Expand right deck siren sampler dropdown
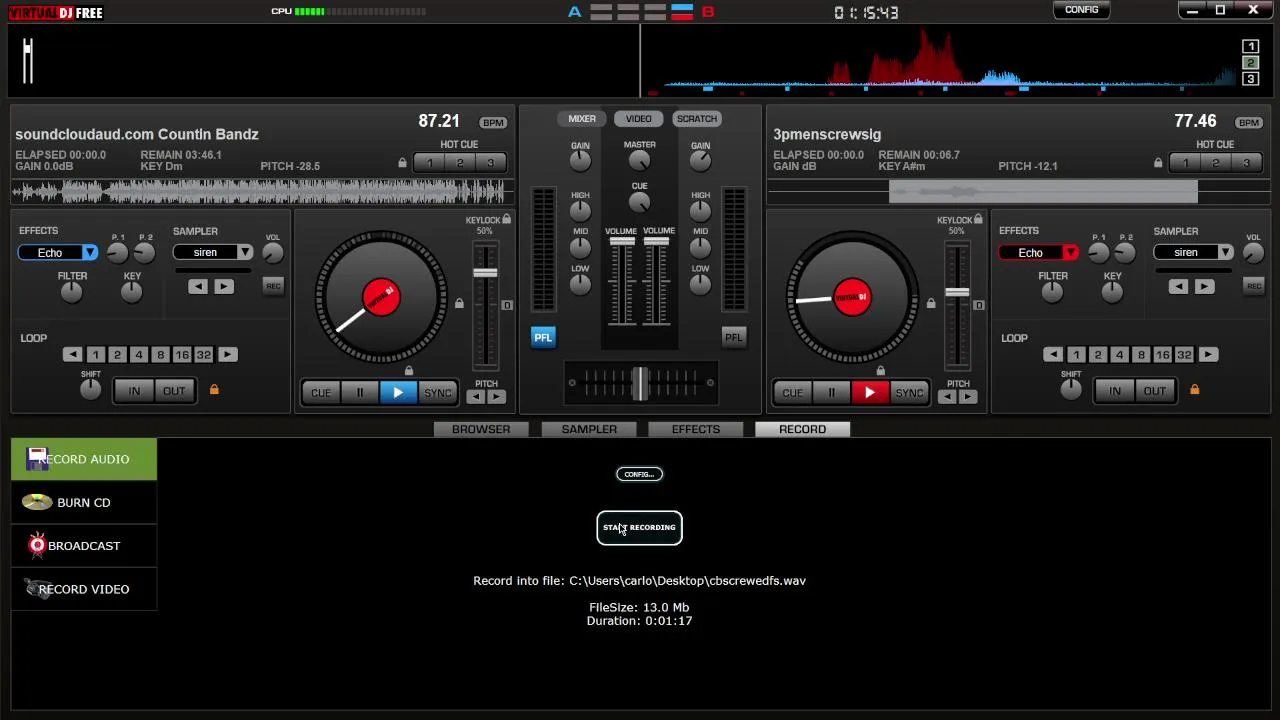The height and width of the screenshot is (720, 1280). tap(1225, 253)
